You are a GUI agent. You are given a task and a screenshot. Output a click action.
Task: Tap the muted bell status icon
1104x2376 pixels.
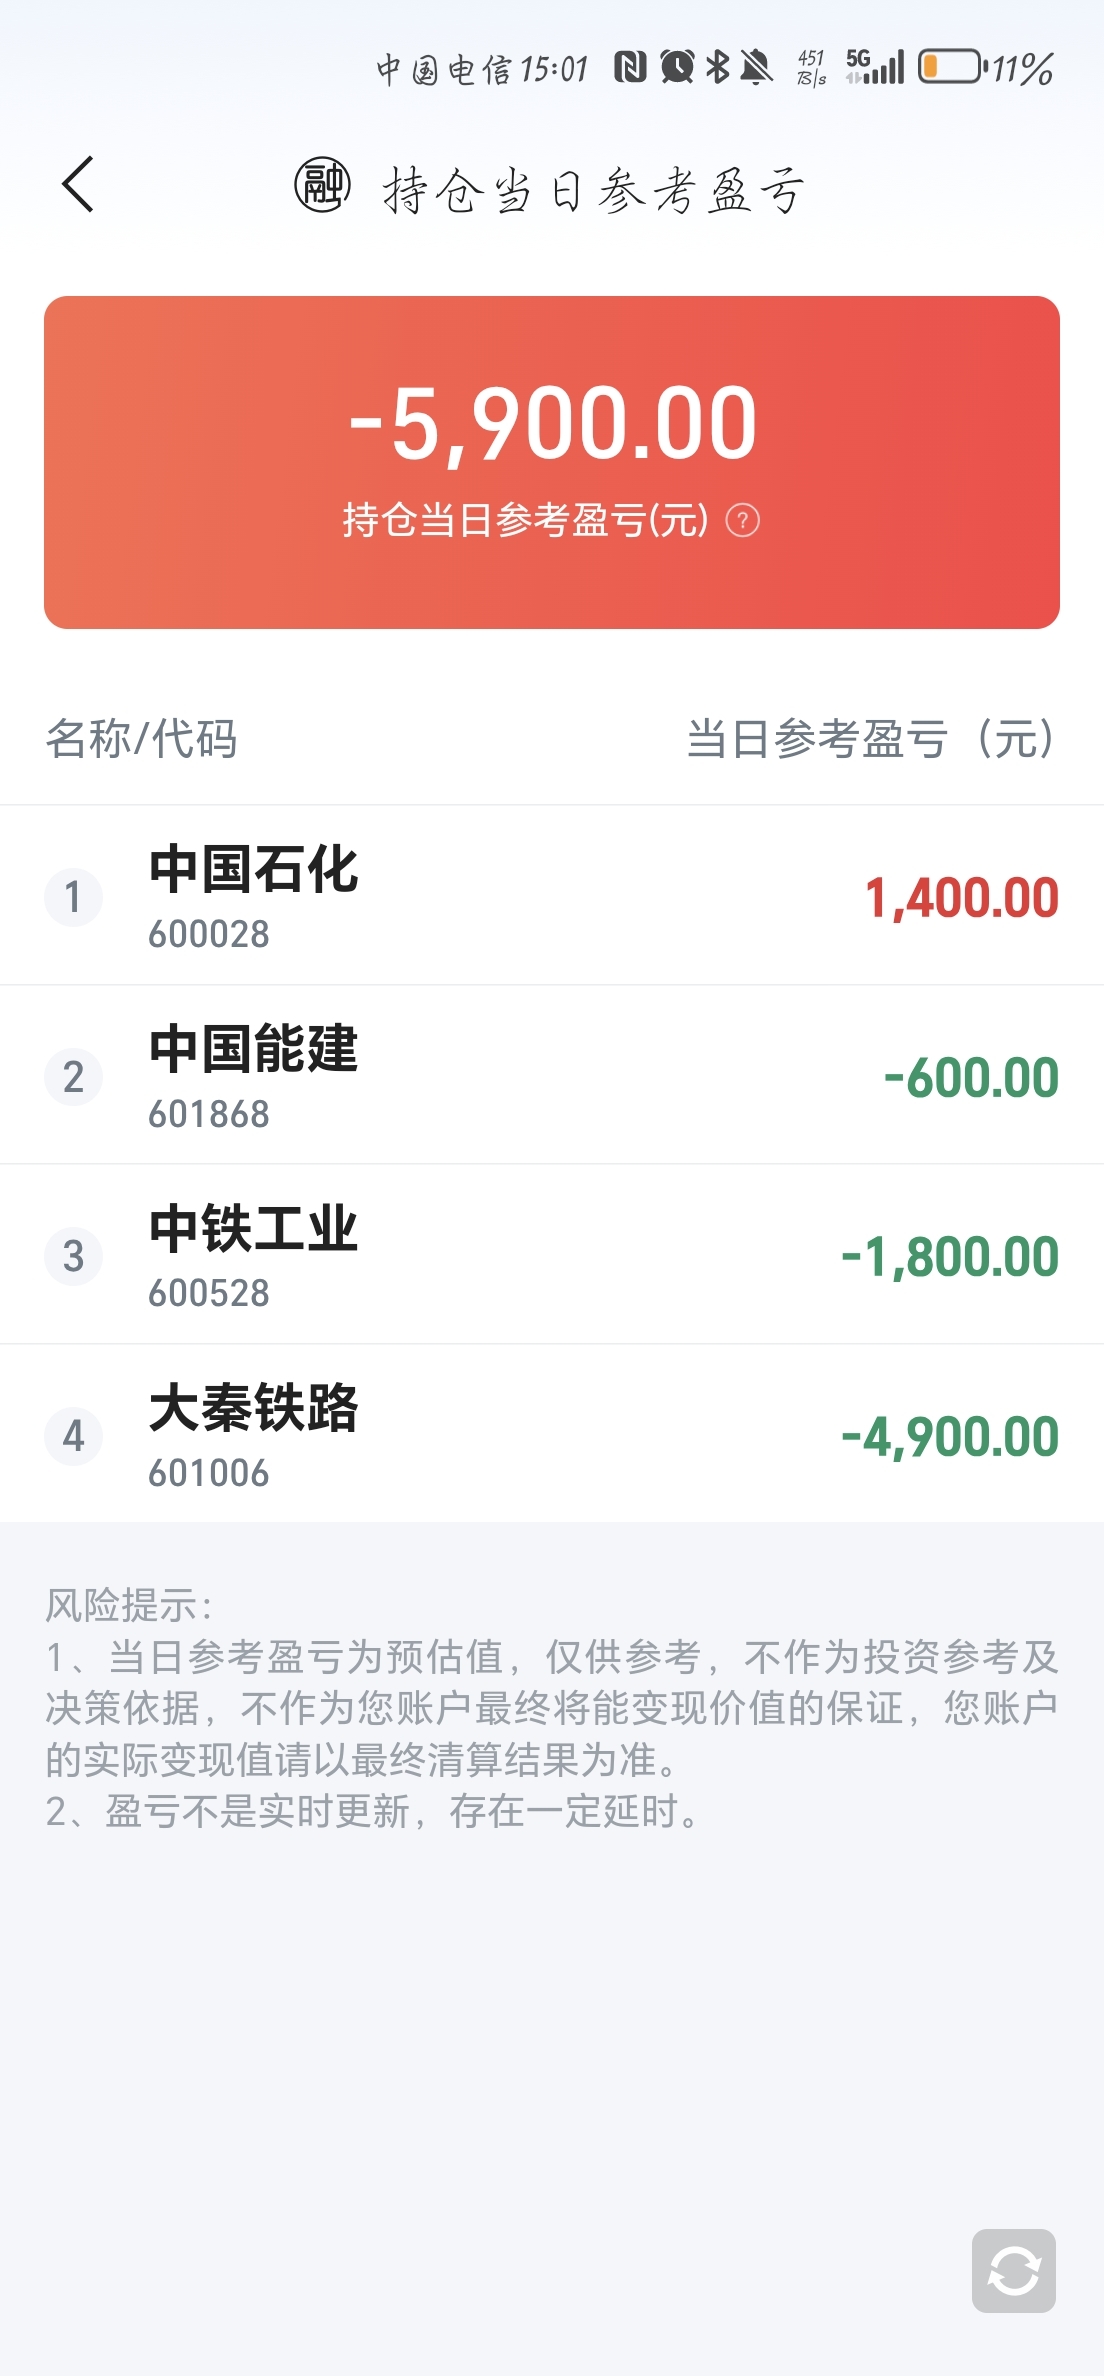tap(756, 67)
